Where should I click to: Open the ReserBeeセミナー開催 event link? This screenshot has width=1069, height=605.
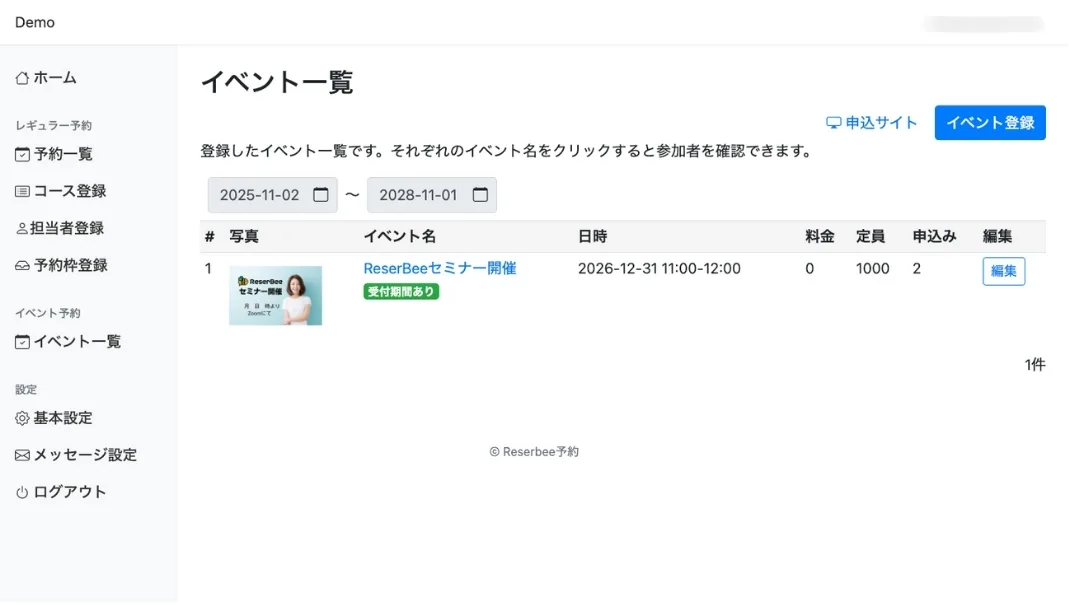[439, 268]
